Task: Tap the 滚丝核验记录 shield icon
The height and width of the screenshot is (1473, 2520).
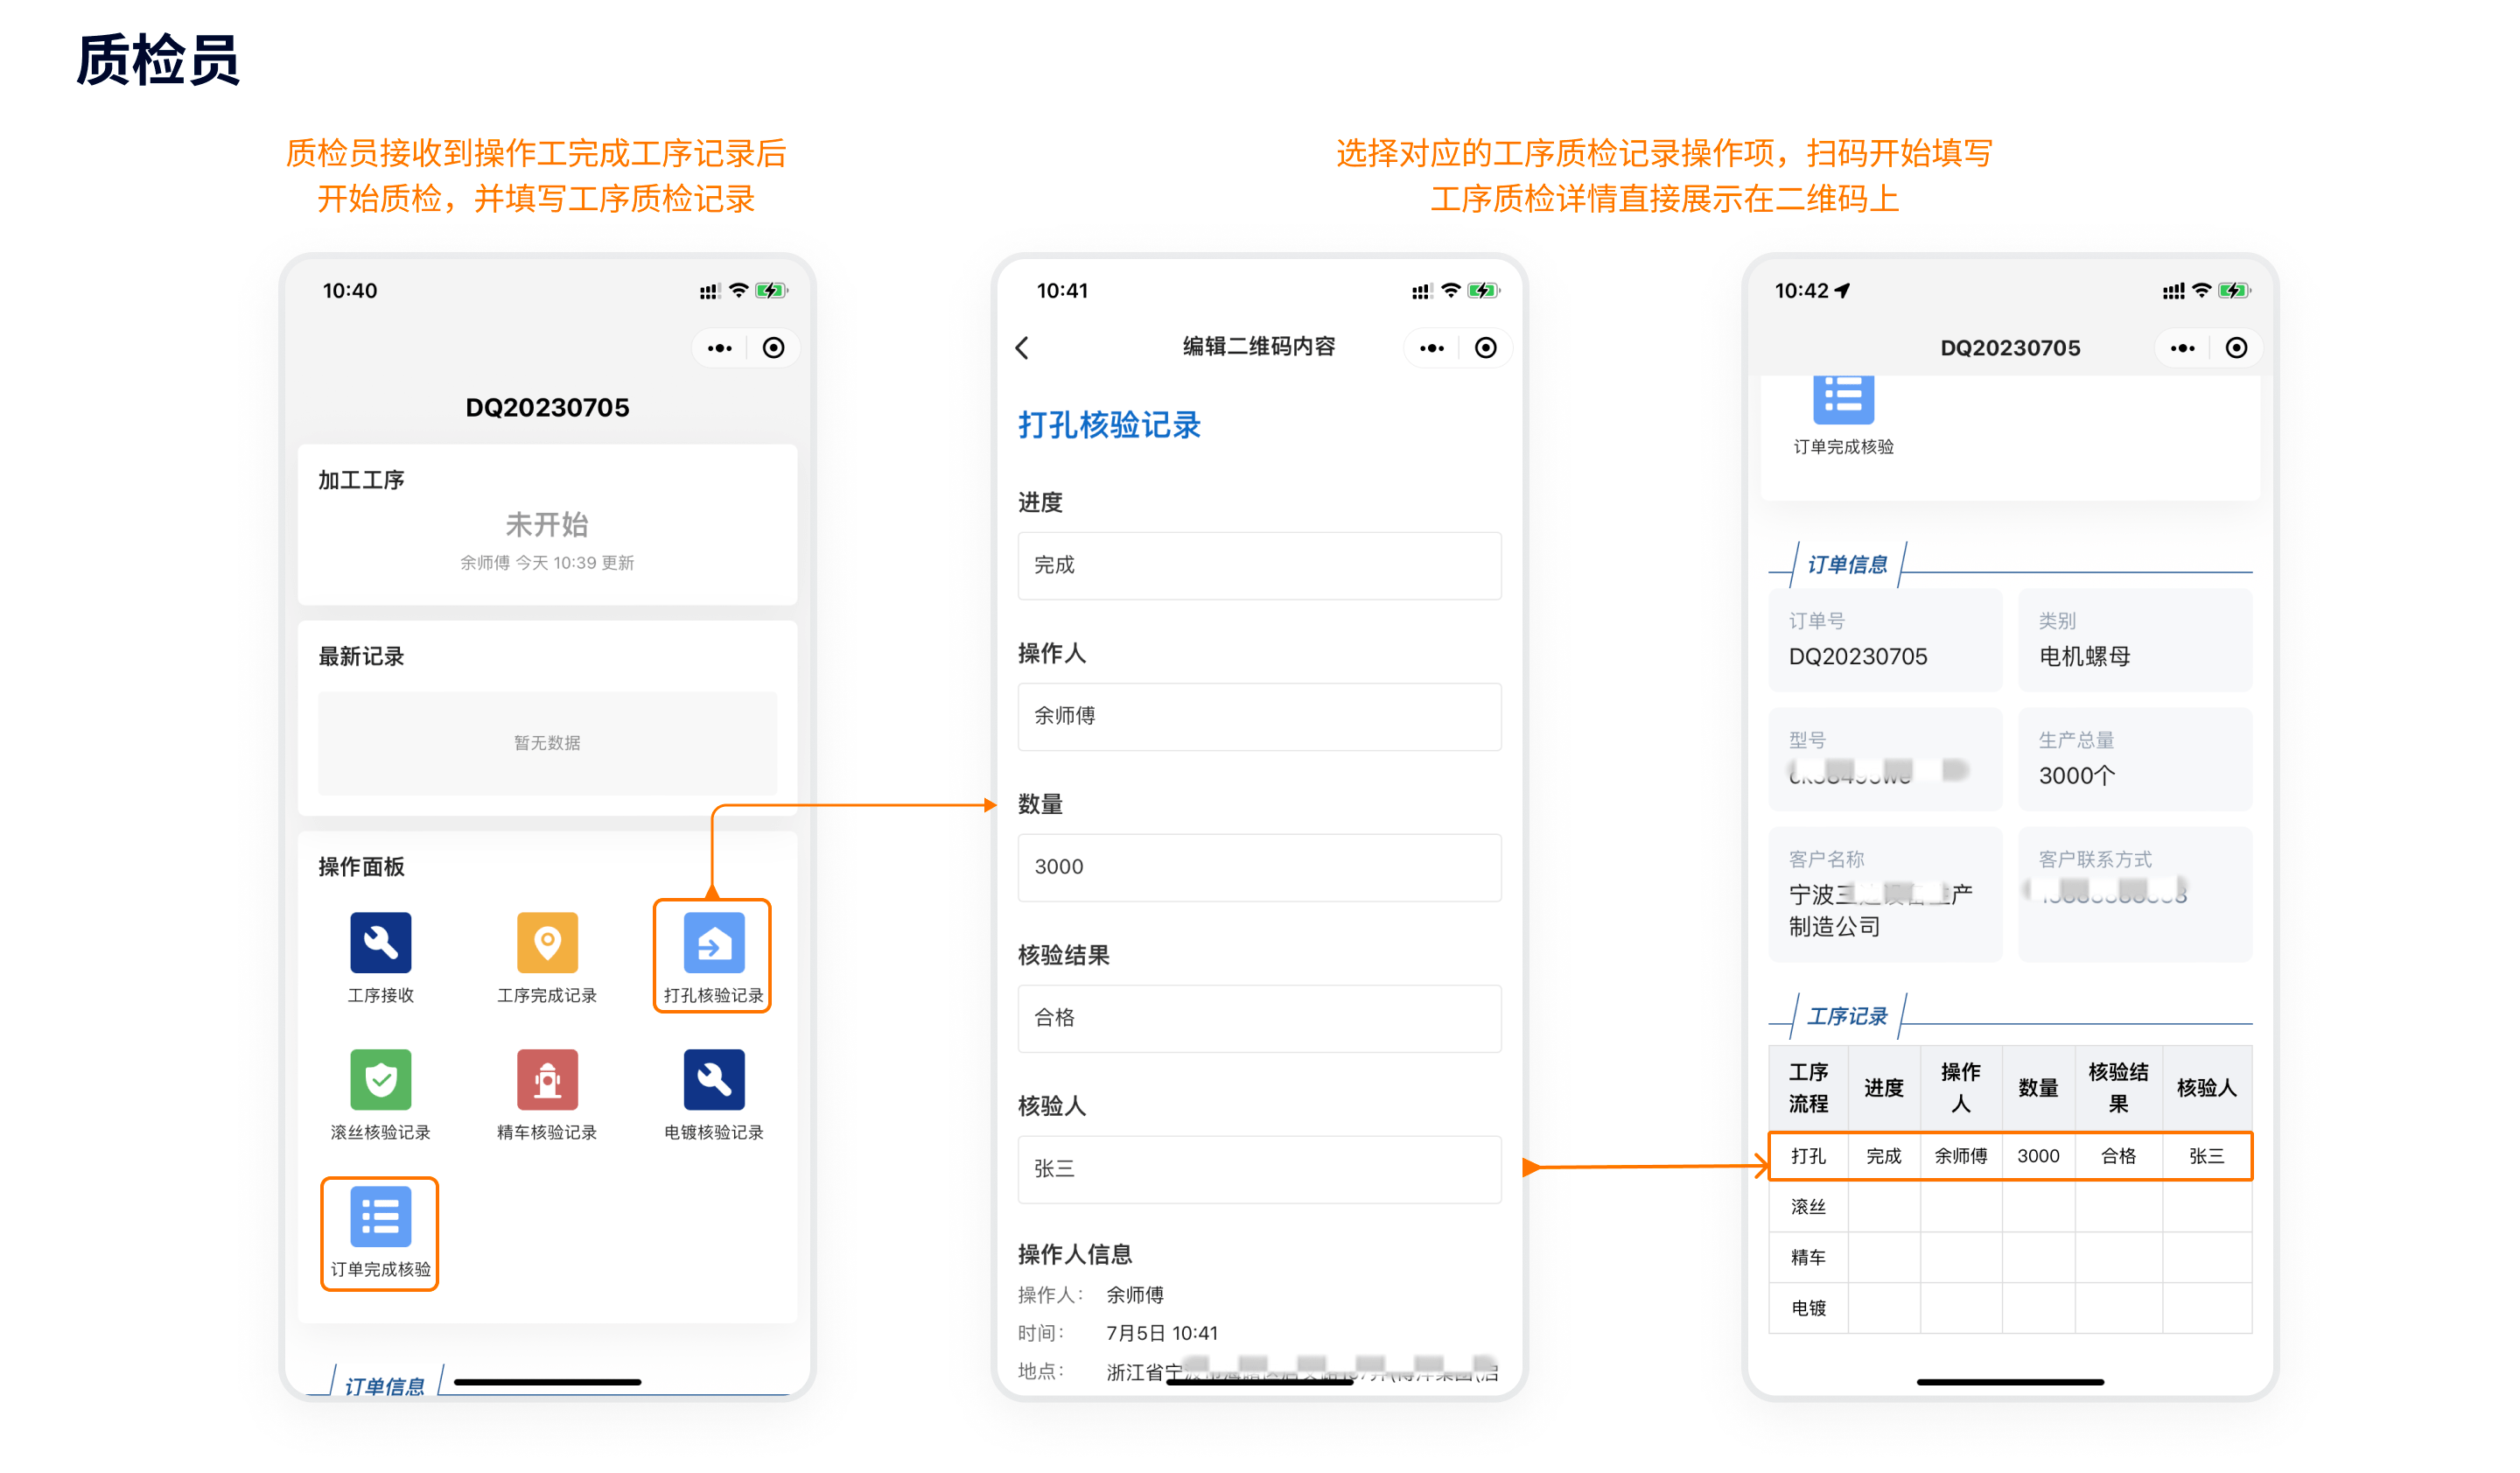Action: click(380, 1080)
